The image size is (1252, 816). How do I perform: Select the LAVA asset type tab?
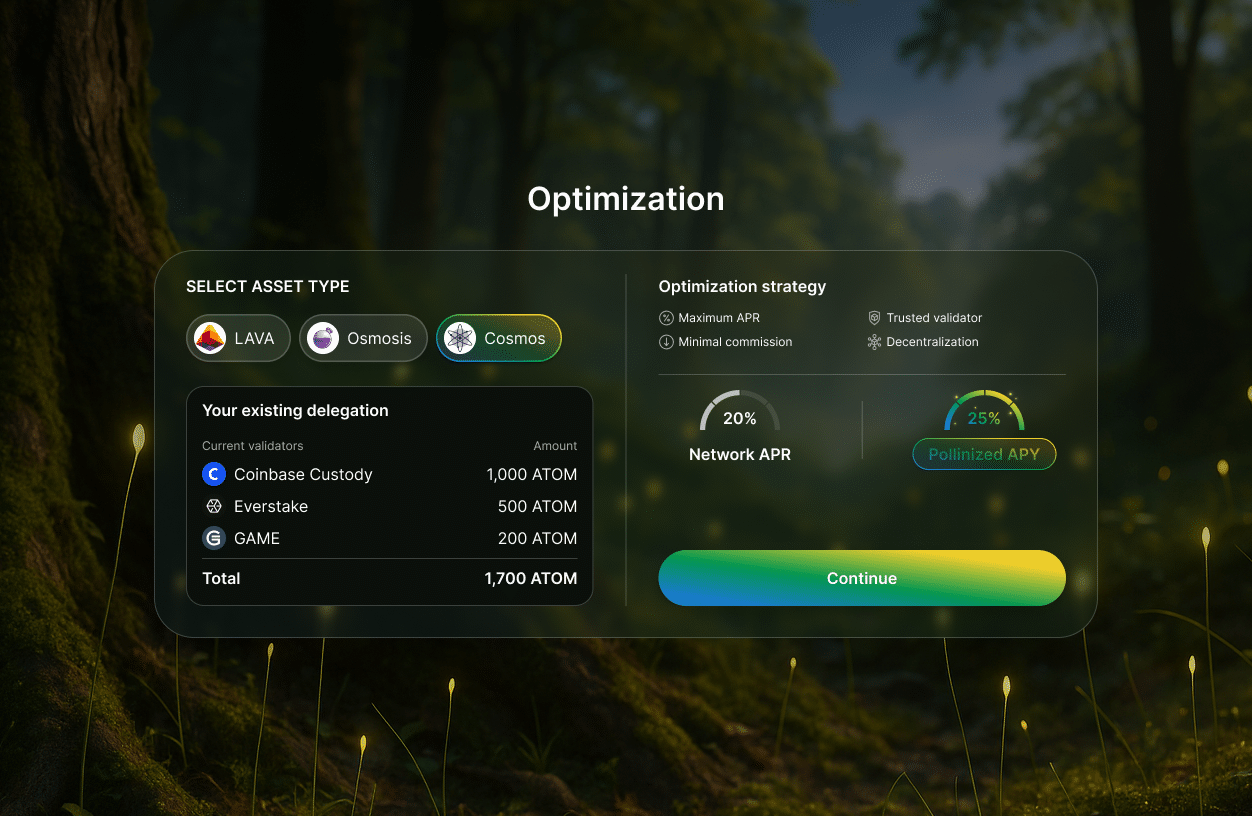pos(238,338)
